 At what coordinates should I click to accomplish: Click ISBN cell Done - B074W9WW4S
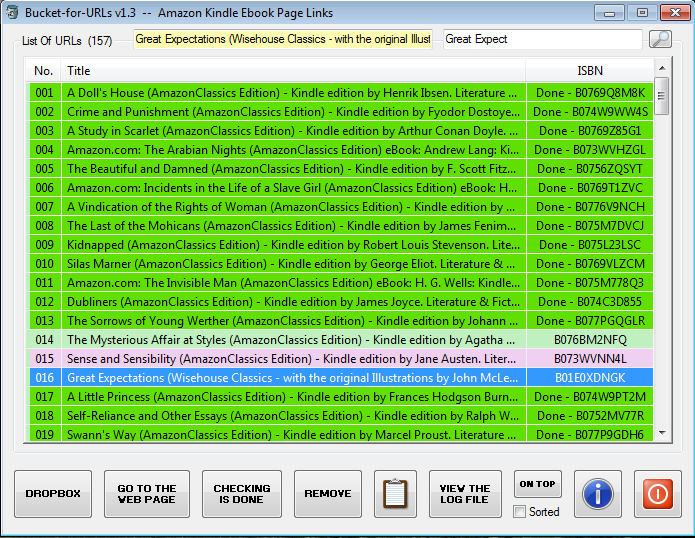[590, 112]
